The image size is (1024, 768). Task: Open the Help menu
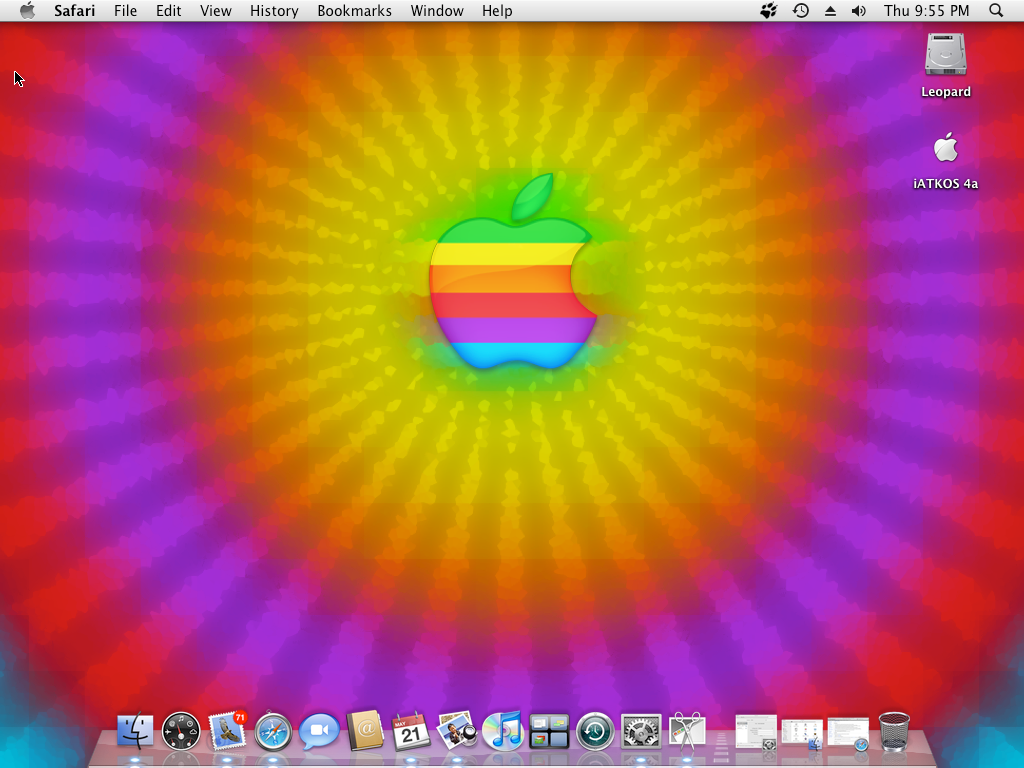click(497, 11)
